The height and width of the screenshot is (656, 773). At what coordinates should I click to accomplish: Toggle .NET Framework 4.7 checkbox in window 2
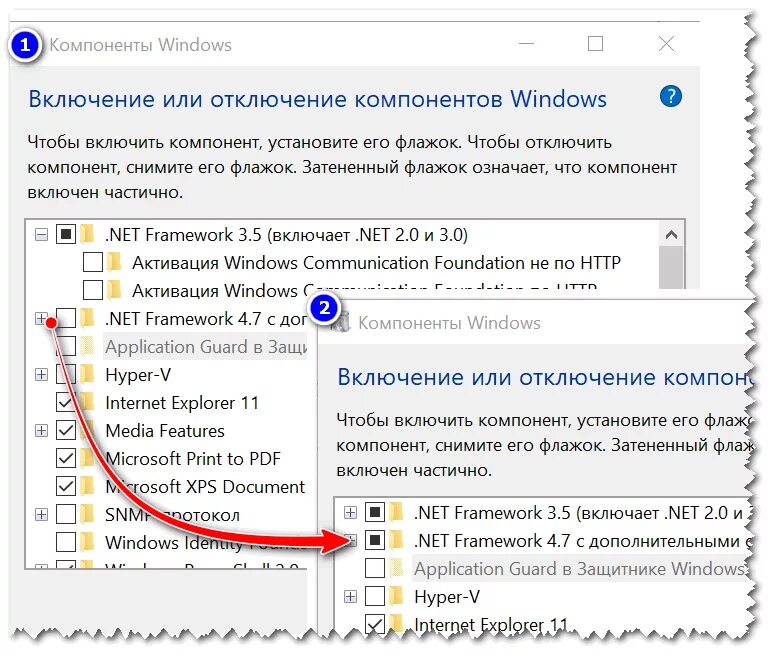pos(375,541)
